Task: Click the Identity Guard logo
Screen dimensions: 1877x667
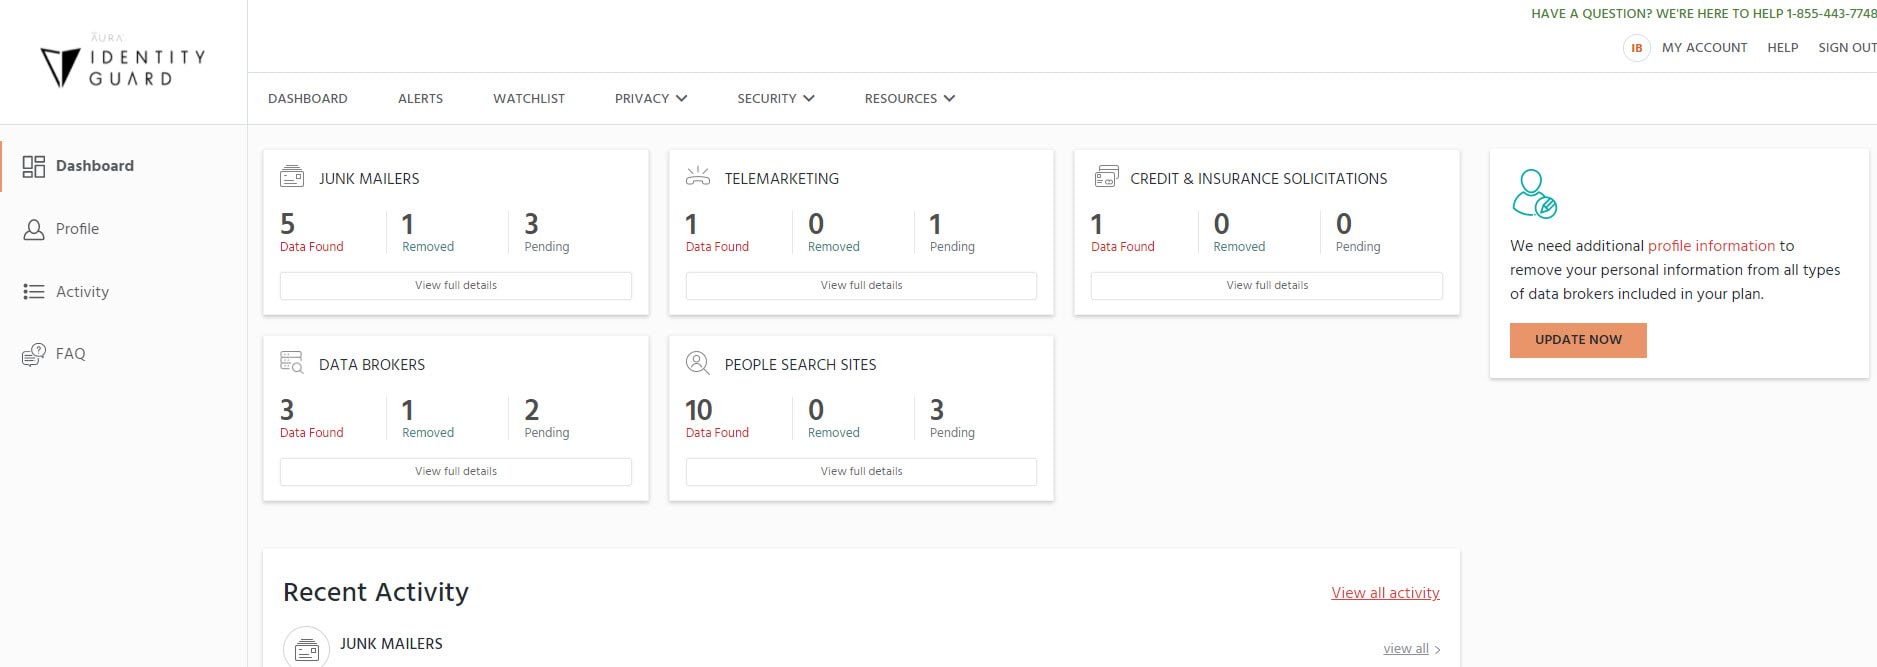Action: coord(123,64)
